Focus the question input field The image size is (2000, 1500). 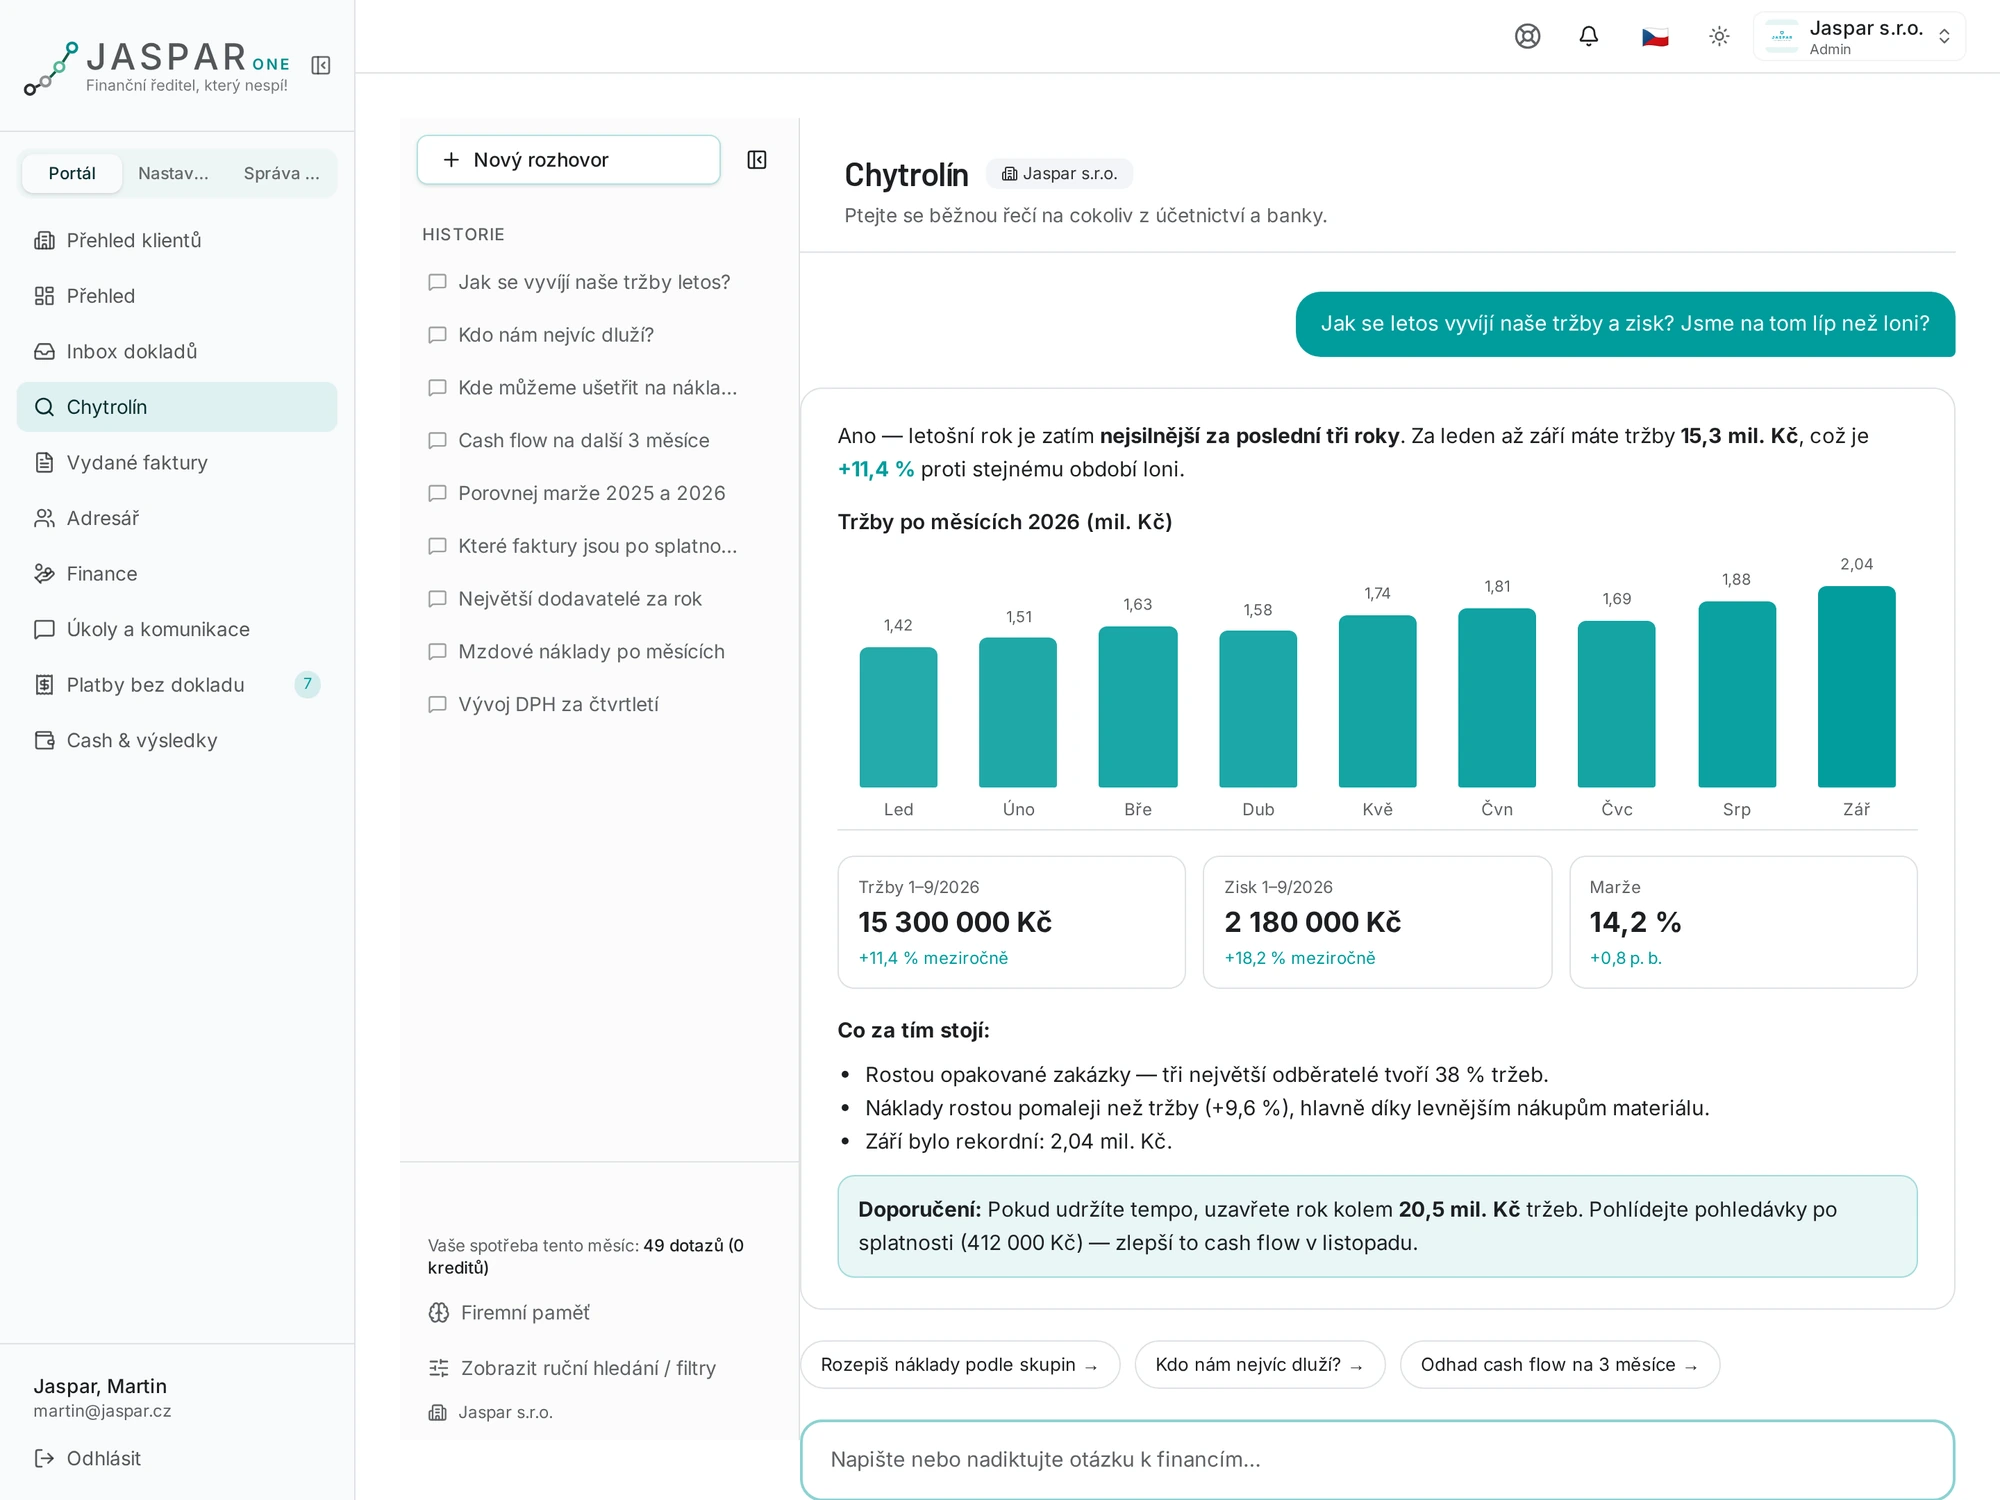tap(1378, 1460)
